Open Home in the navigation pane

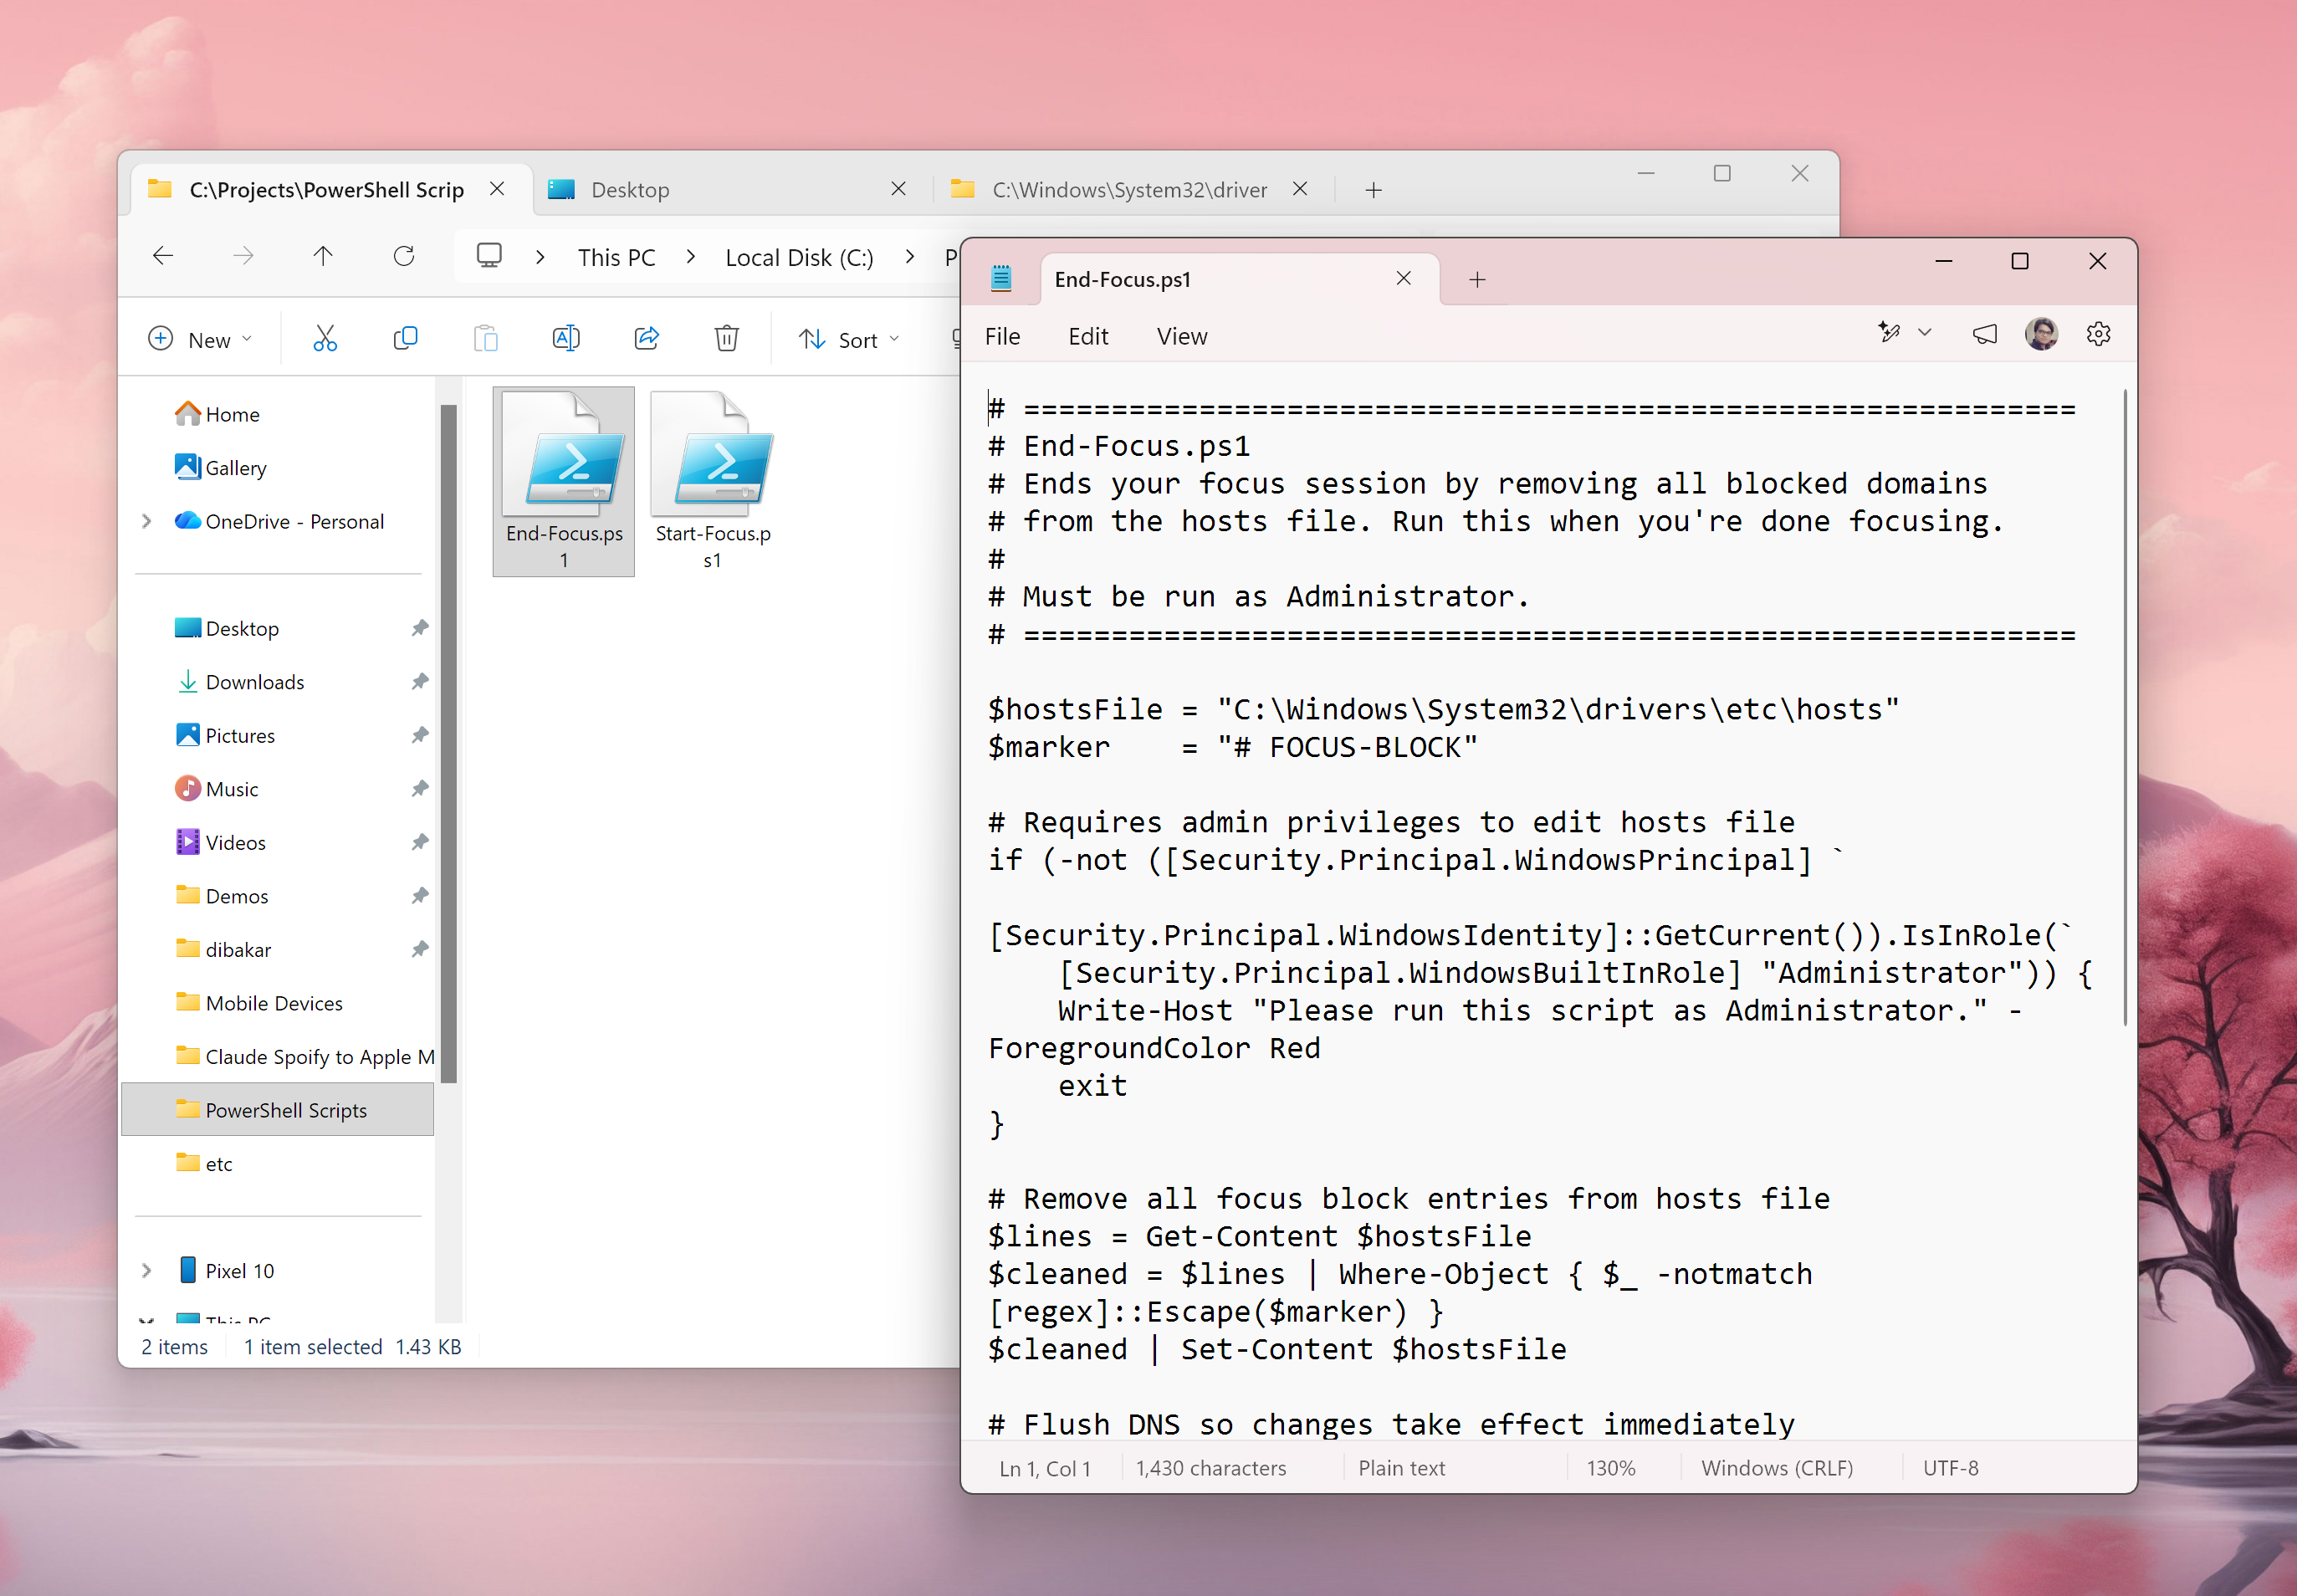coord(232,414)
